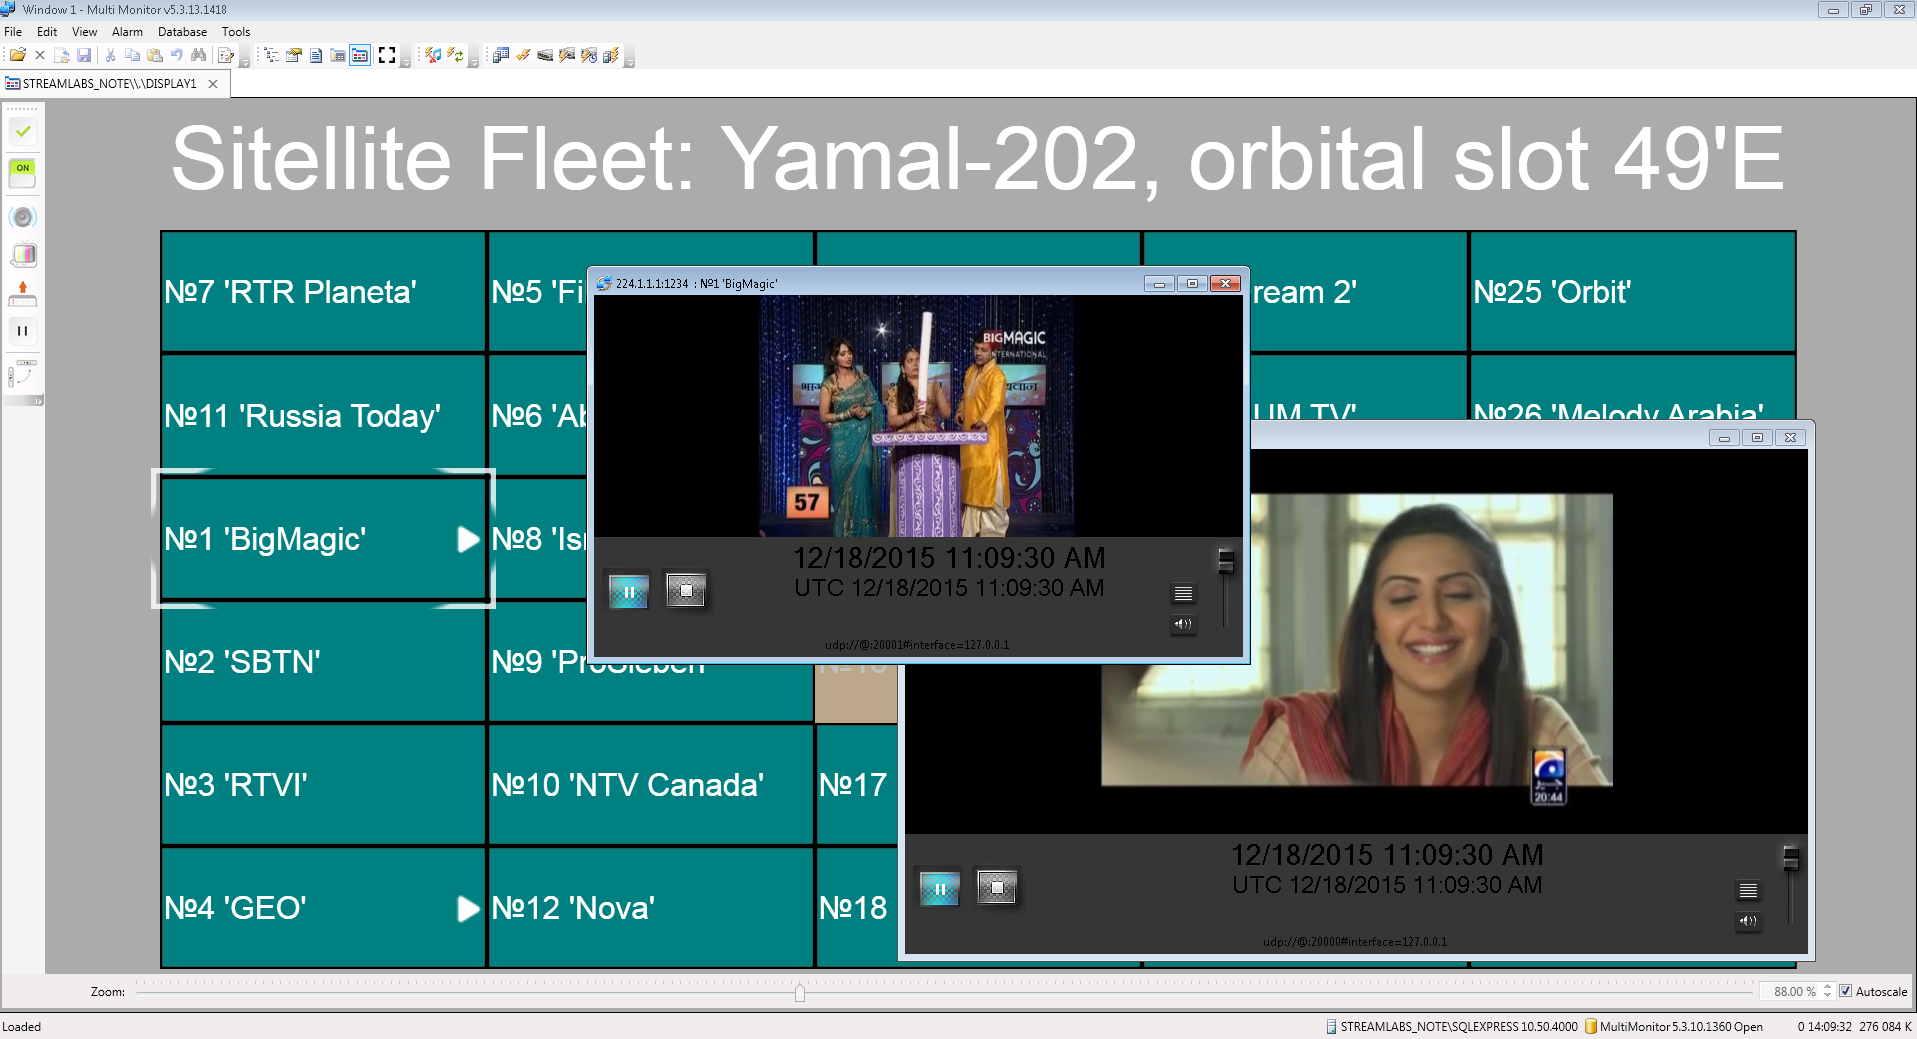Click the hardware device toolbar icon
This screenshot has height=1039, width=1917.
tap(545, 55)
